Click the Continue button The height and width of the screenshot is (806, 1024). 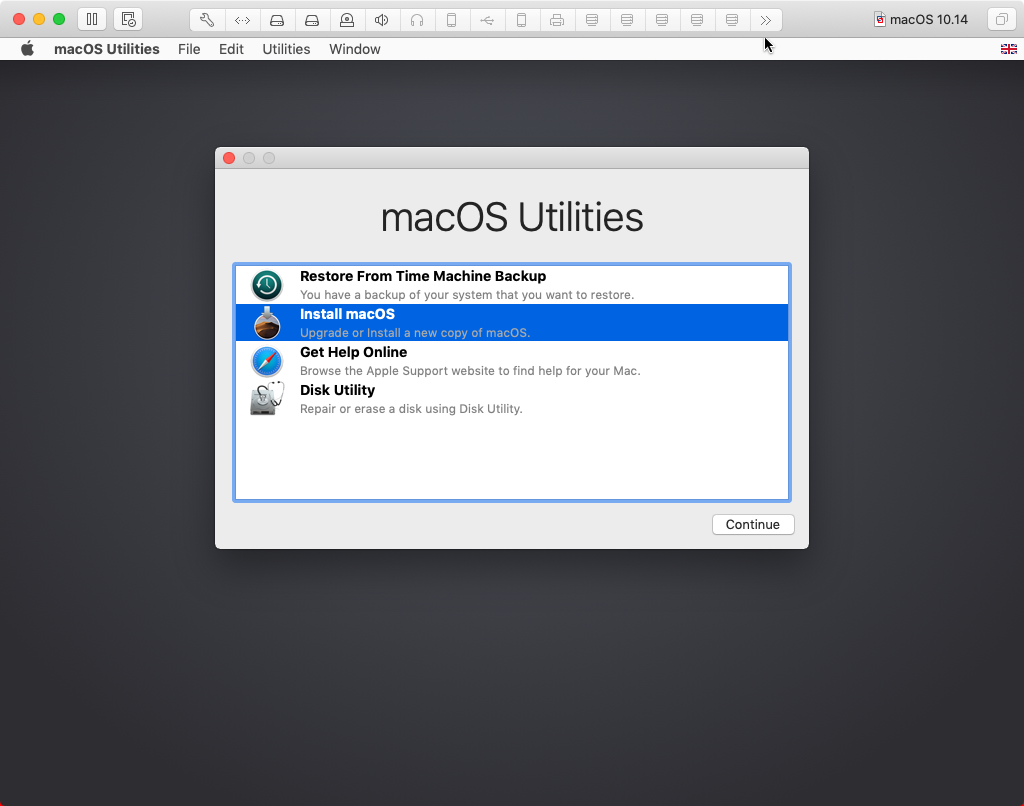pos(752,524)
